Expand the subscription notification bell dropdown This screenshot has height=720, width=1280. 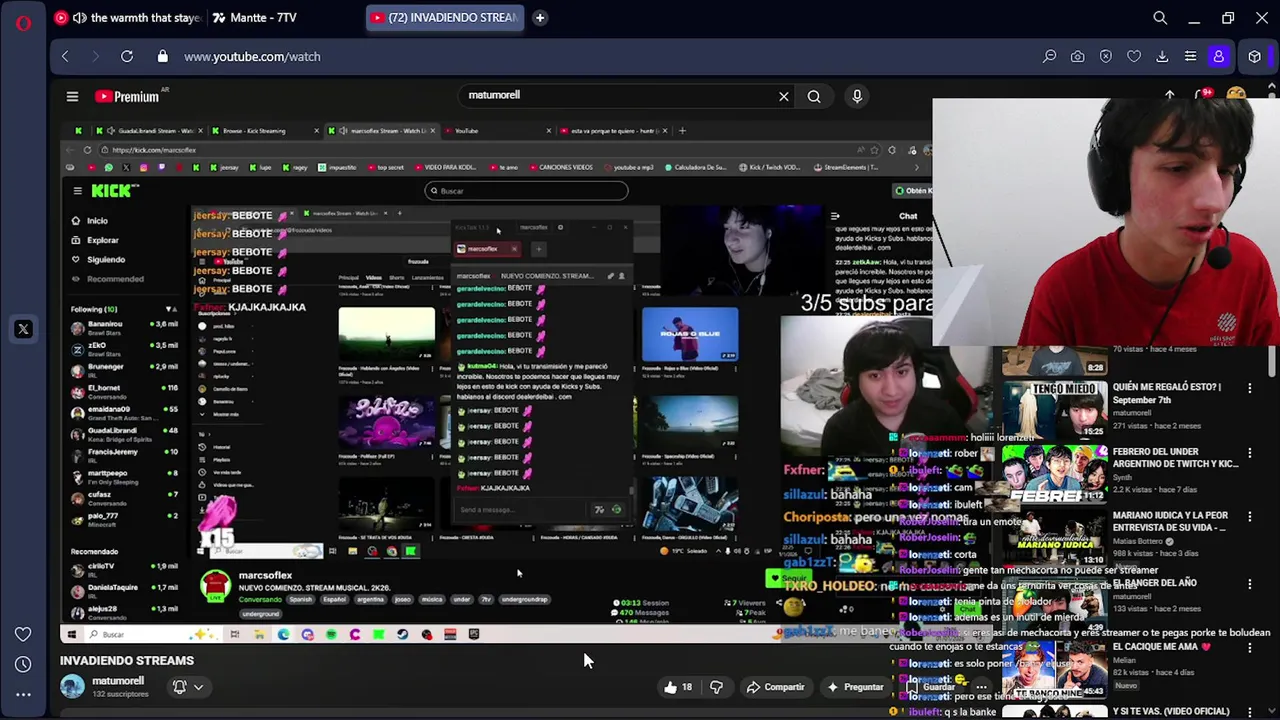188,687
